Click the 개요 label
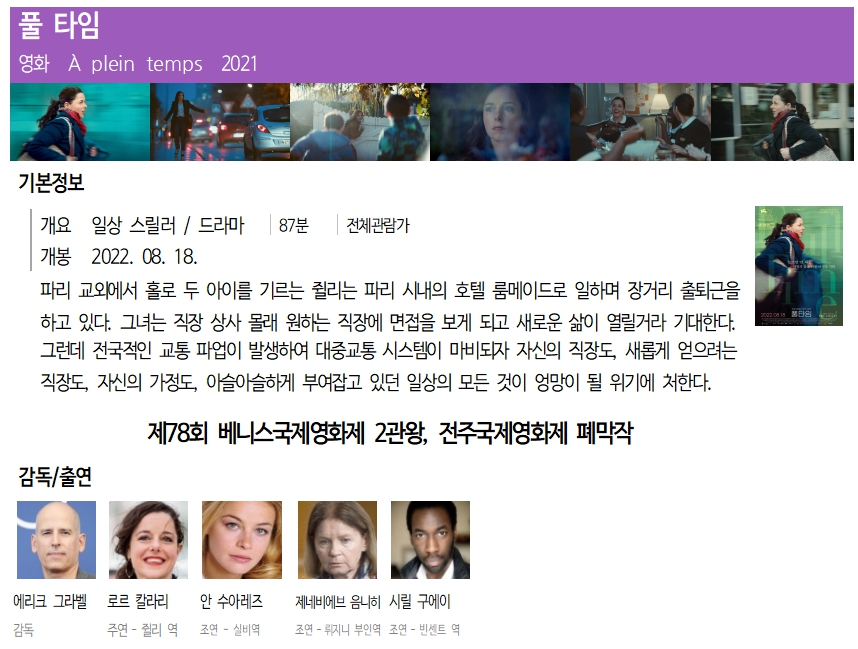Image resolution: width=858 pixels, height=649 pixels. [x=56, y=225]
